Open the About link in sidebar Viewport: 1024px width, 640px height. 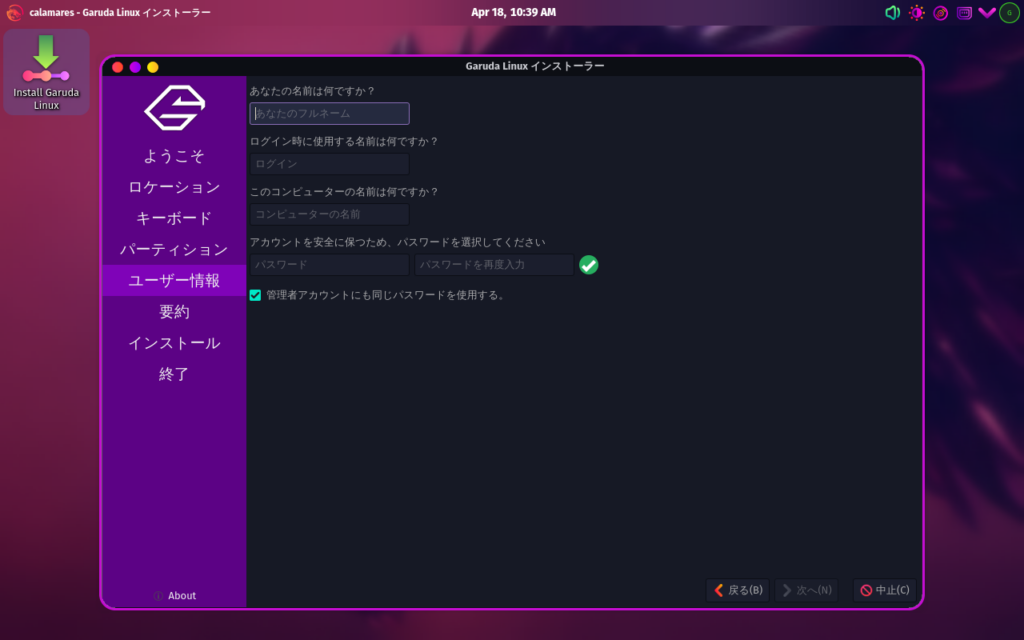tap(174, 596)
